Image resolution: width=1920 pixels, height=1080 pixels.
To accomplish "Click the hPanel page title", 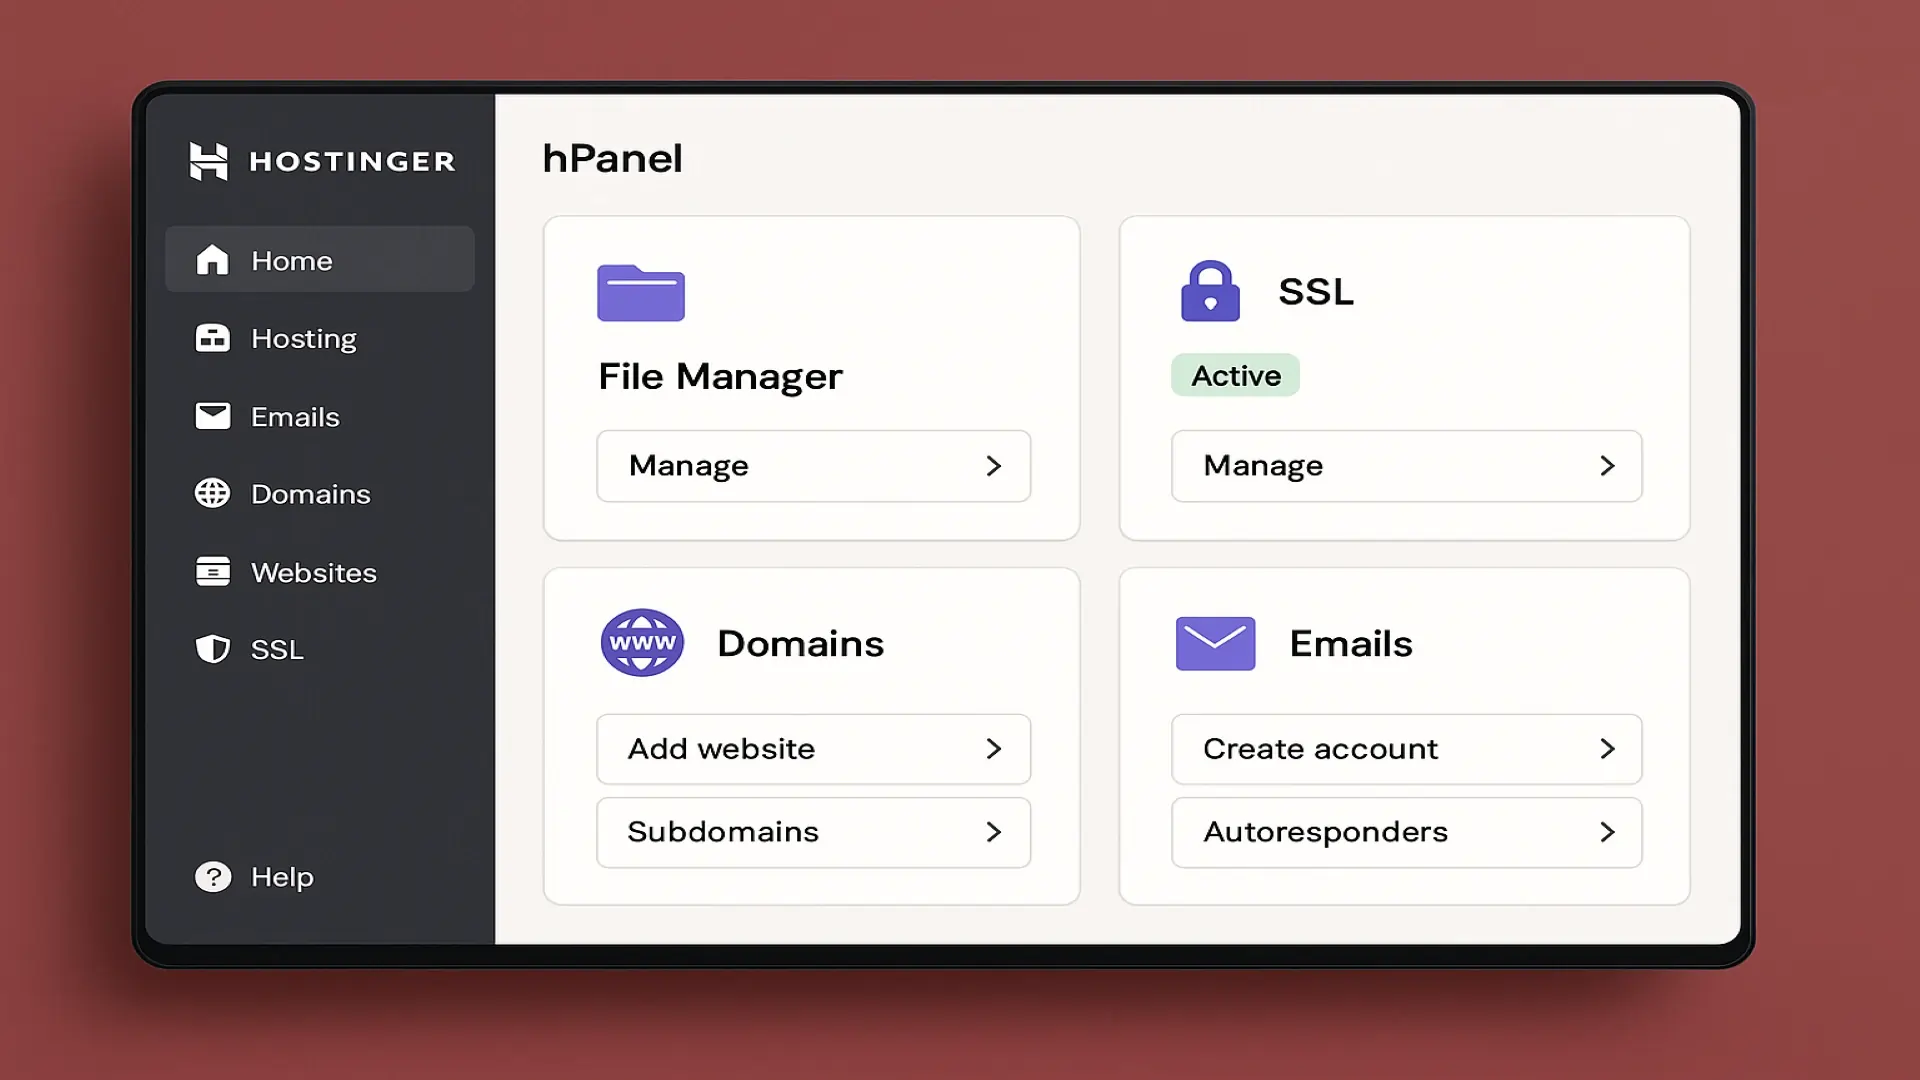I will pos(612,158).
